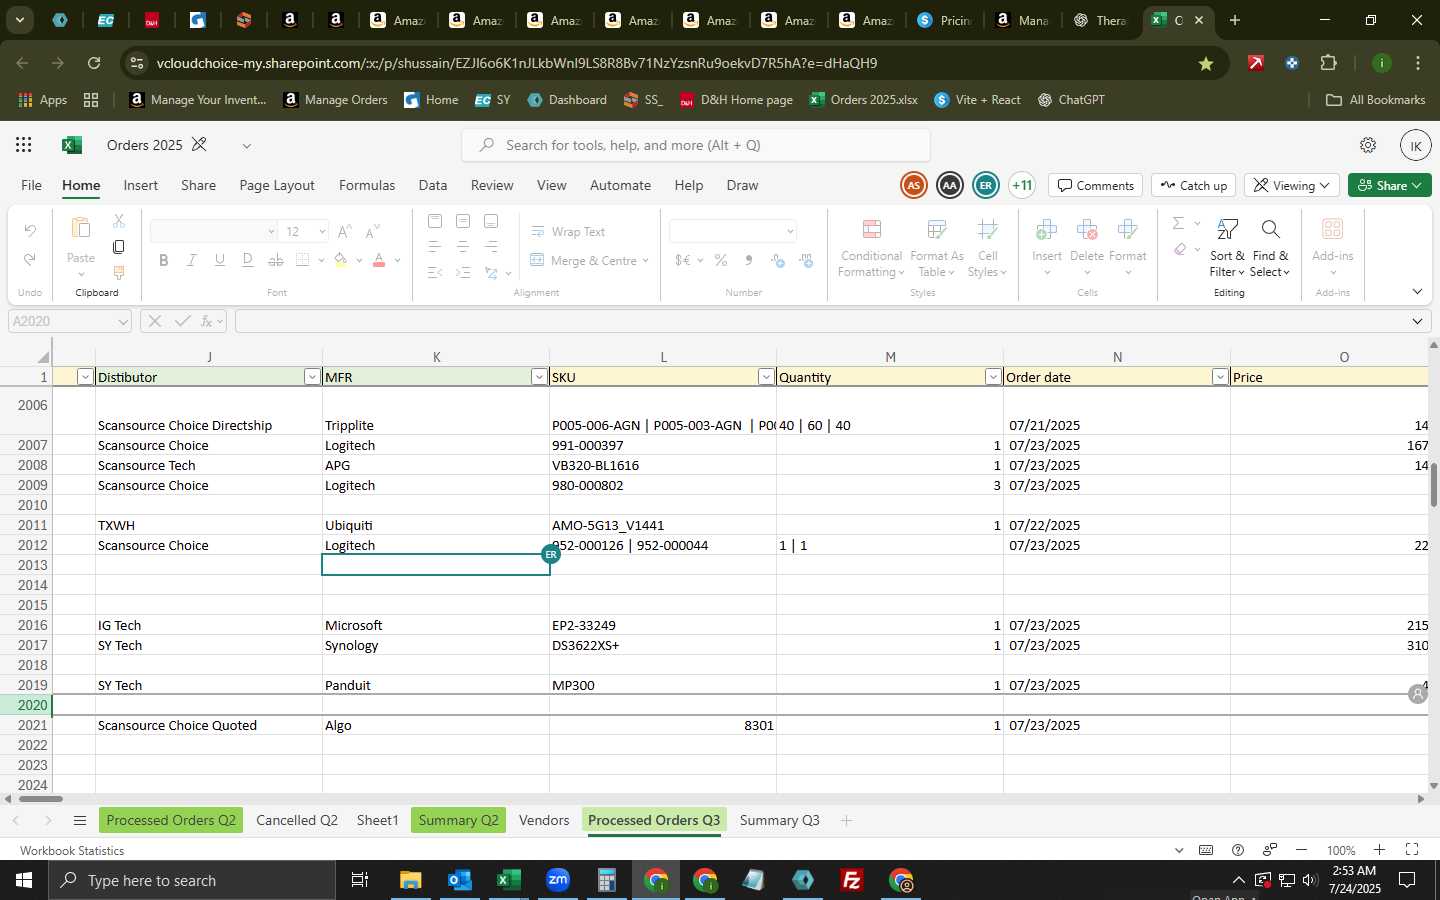Viewport: 1440px width, 900px height.
Task: Open the File menu
Action: [x=31, y=185]
